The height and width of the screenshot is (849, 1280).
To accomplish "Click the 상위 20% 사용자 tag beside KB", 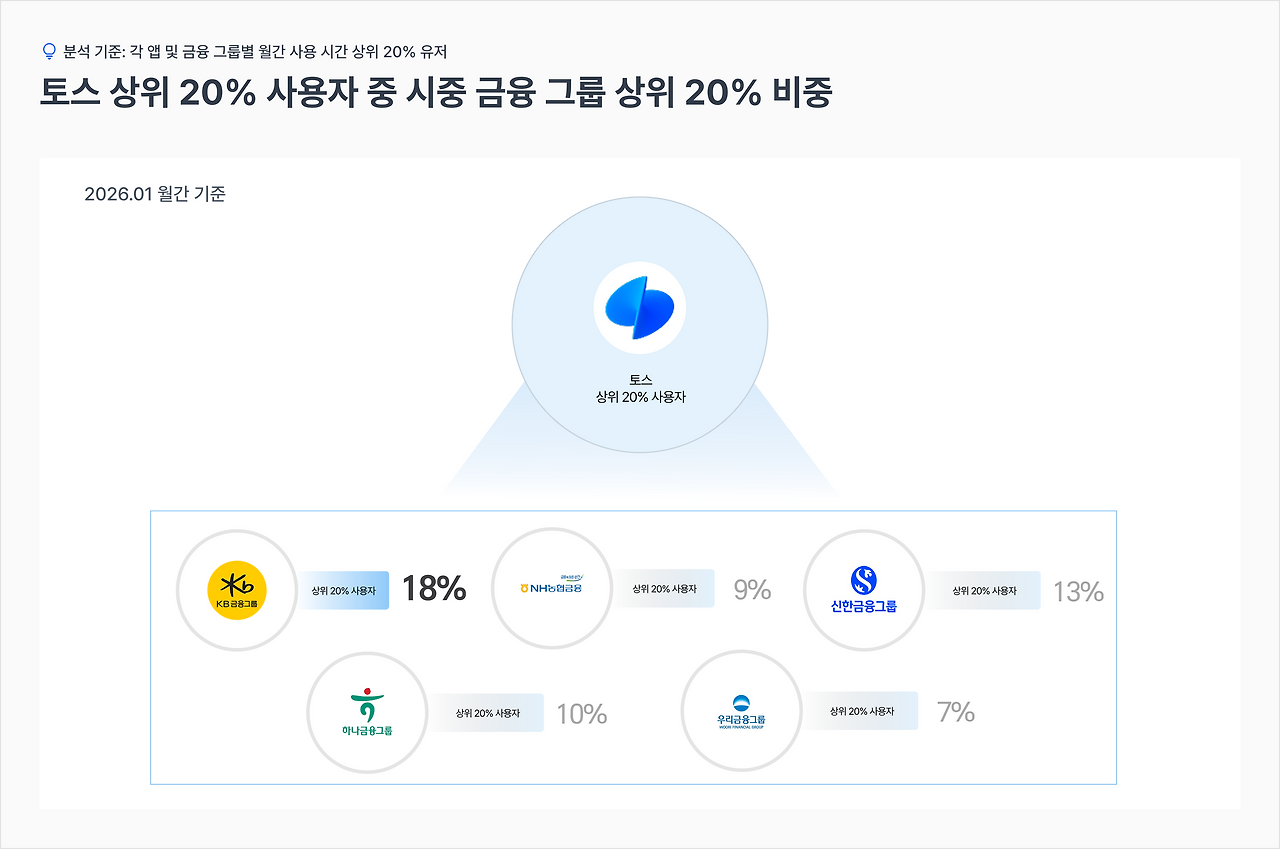I will [x=344, y=591].
